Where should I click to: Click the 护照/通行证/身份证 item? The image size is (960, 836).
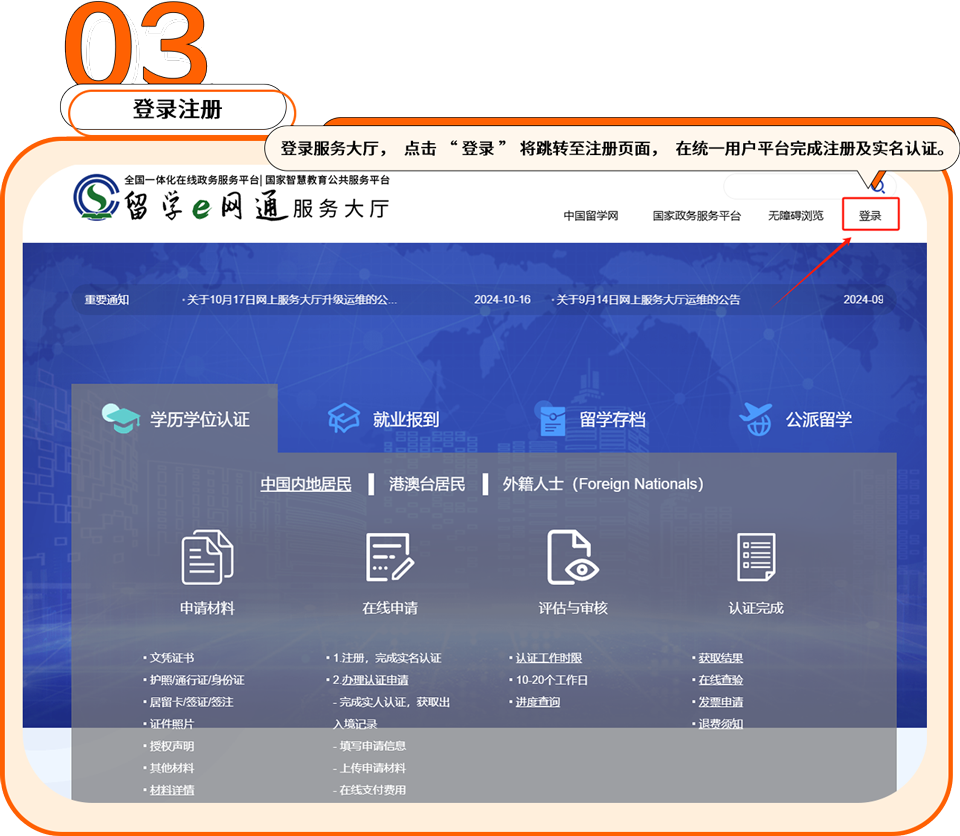197,680
